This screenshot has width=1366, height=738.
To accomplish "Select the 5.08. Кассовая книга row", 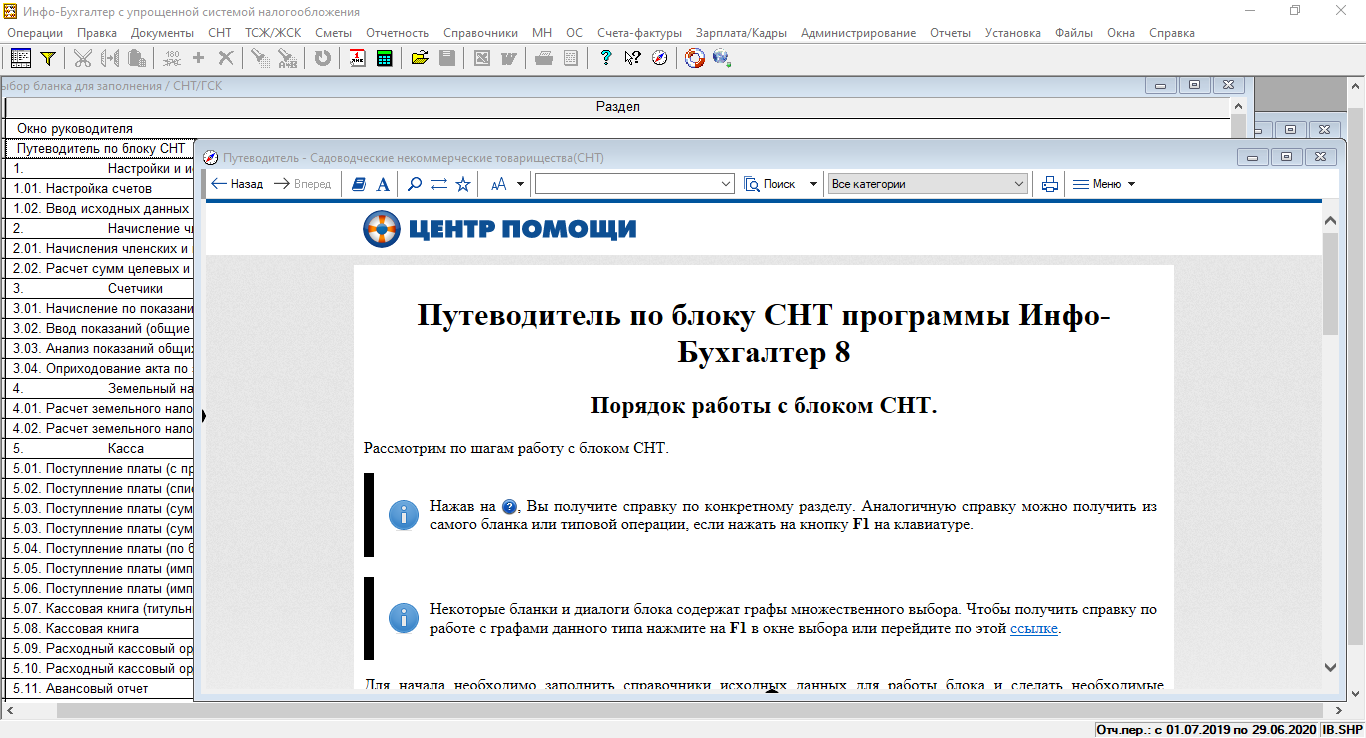I will [100, 628].
